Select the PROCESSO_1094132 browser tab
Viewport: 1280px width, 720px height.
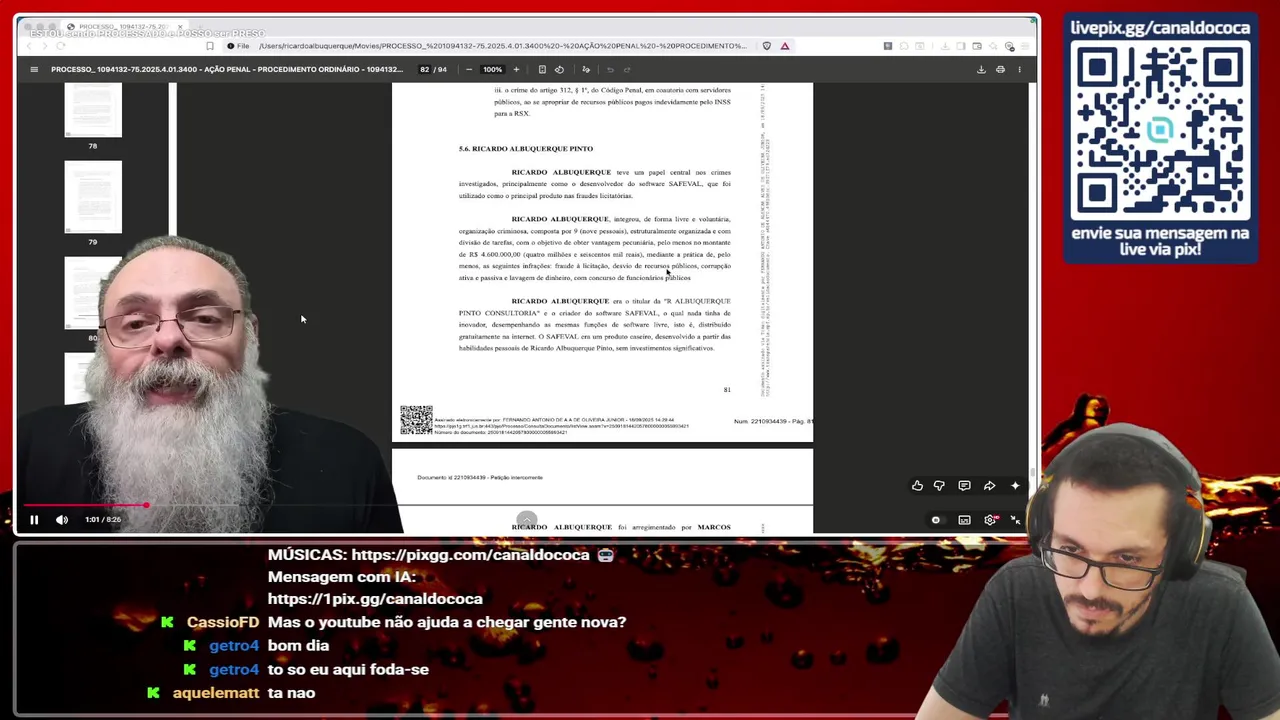(125, 27)
